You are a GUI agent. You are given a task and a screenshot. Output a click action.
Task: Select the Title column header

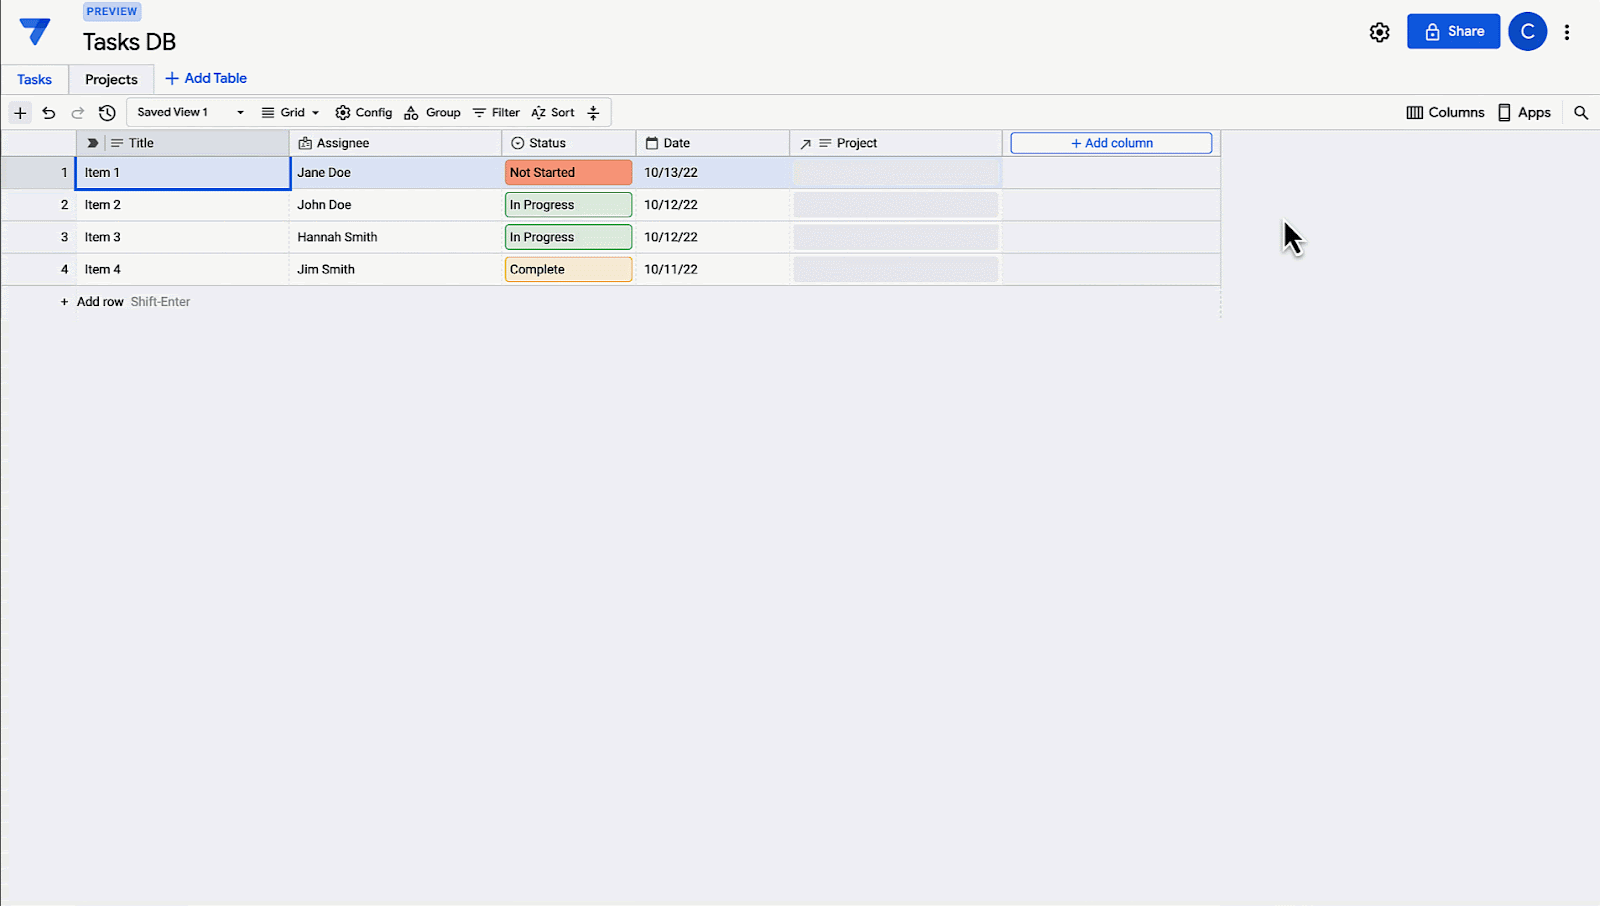click(x=183, y=143)
